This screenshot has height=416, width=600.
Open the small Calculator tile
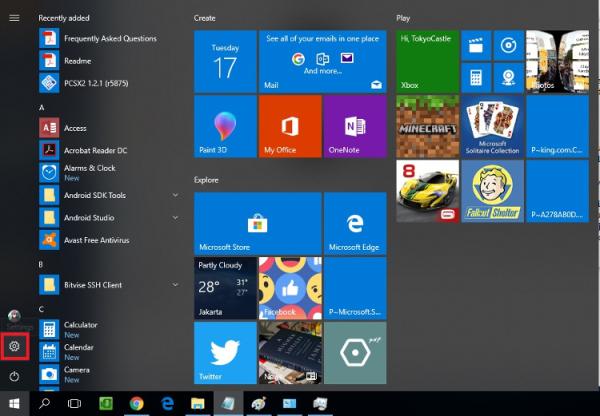[x=476, y=77]
